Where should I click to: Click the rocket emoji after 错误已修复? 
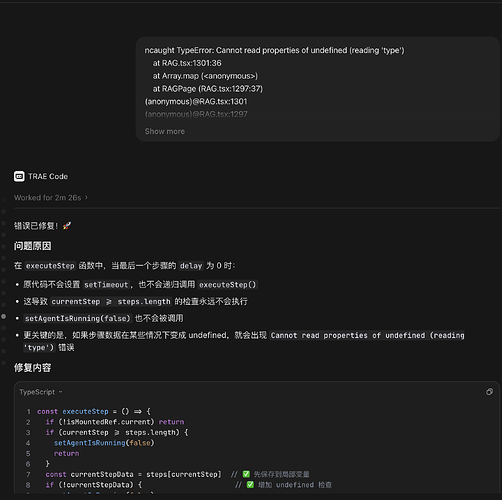(67, 226)
